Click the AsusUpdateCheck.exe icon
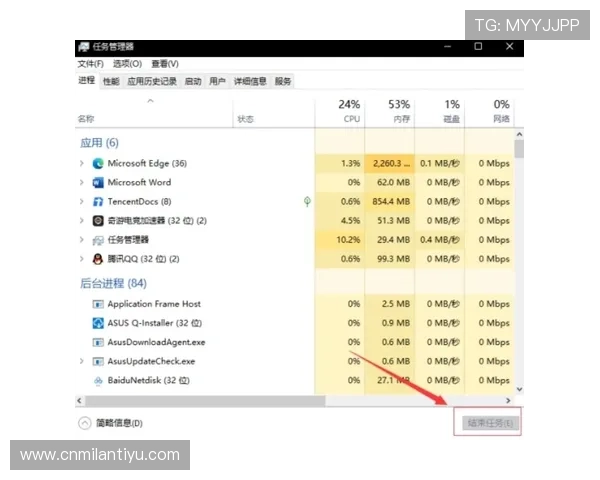 point(98,361)
